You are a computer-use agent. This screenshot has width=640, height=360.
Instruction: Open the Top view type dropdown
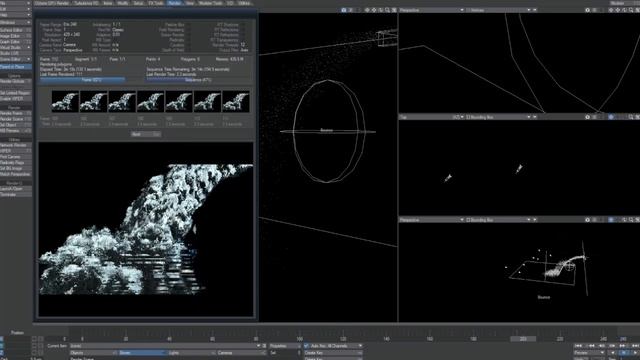[x=431, y=117]
